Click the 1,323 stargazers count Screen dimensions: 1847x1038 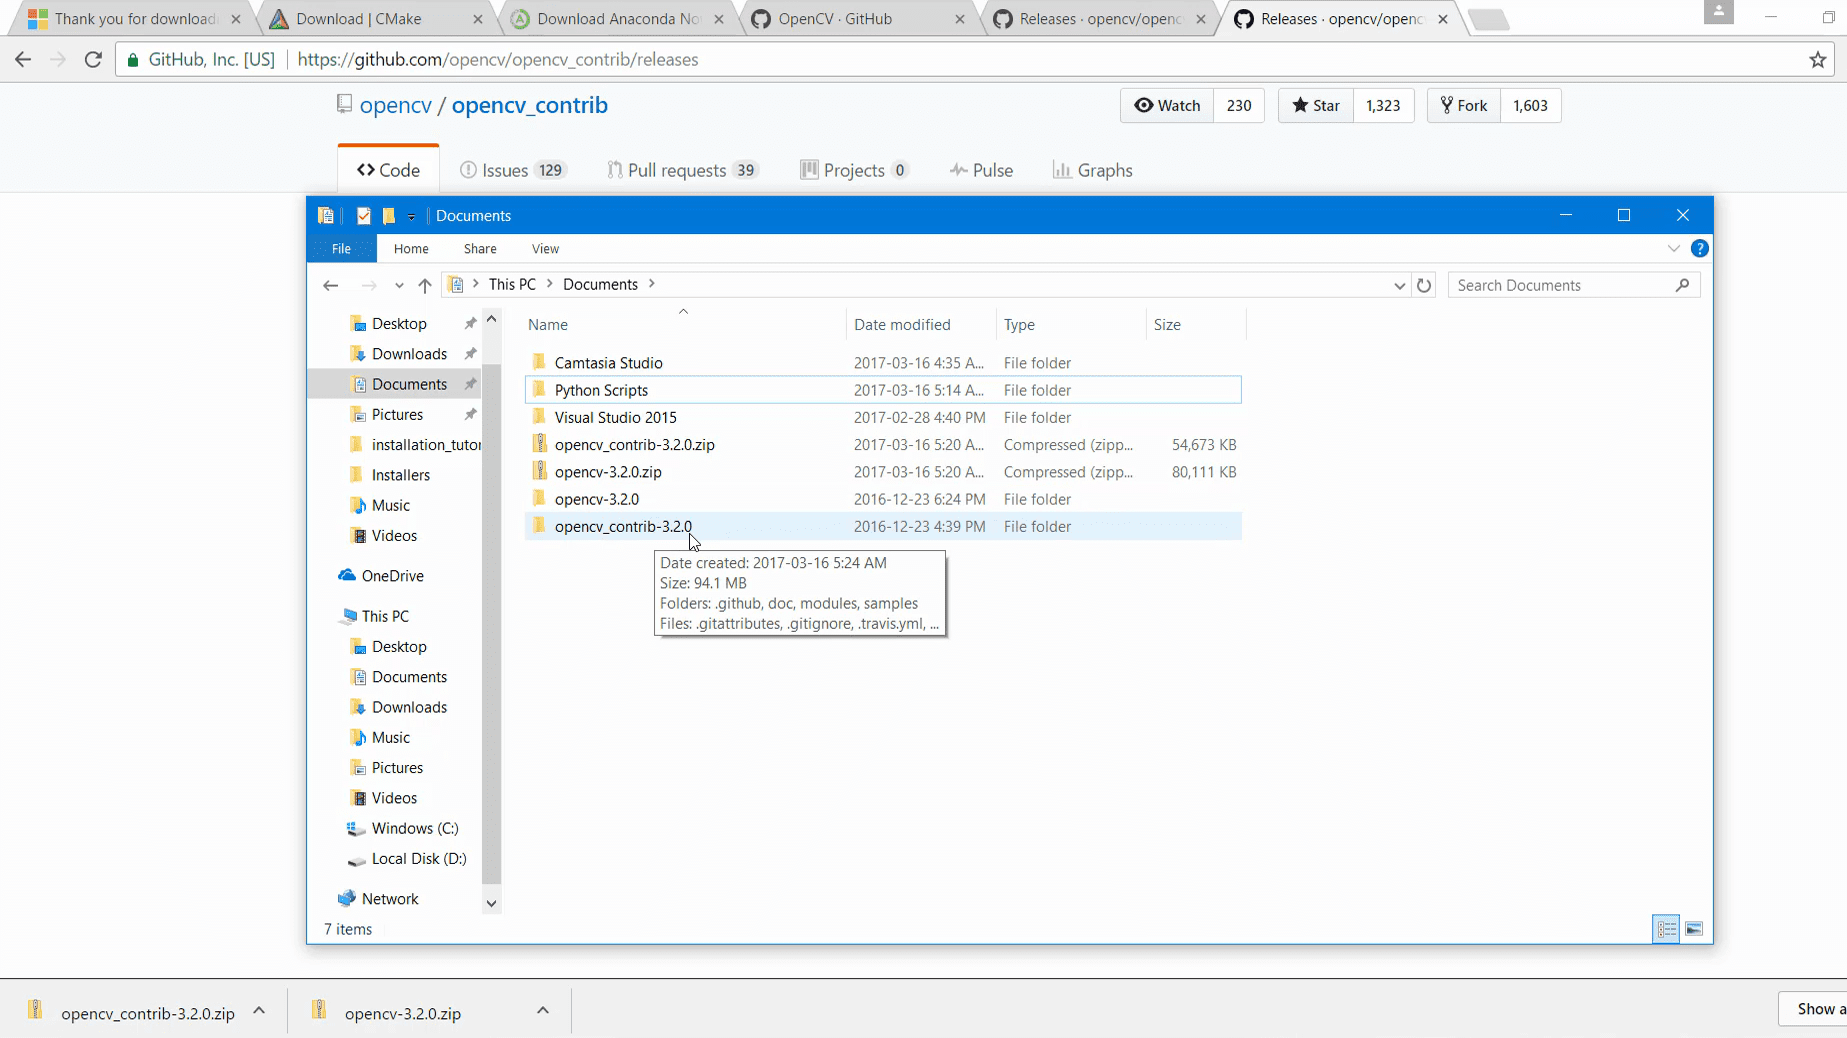[1383, 105]
